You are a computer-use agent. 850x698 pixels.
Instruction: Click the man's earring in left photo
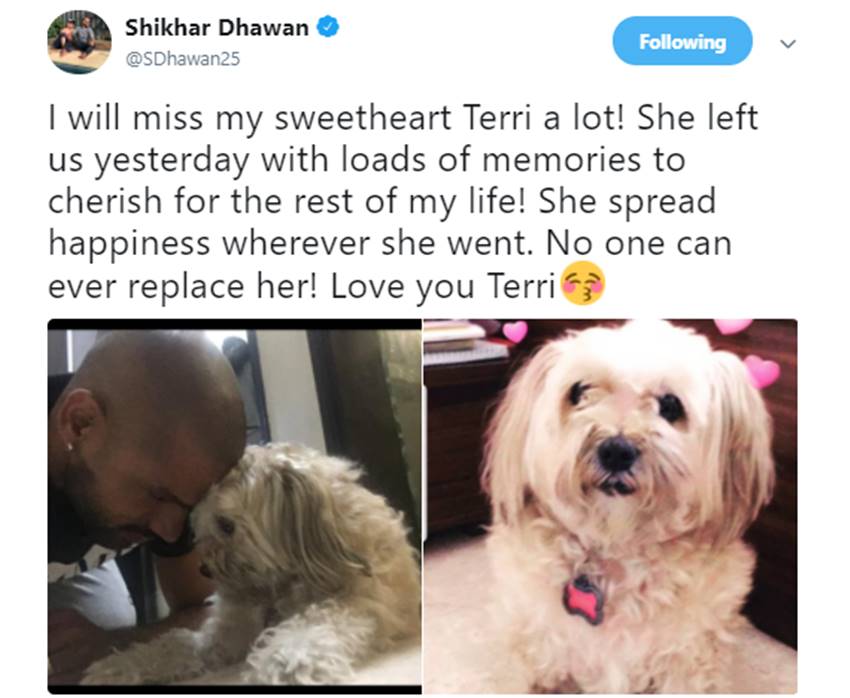pyautogui.click(x=70, y=447)
